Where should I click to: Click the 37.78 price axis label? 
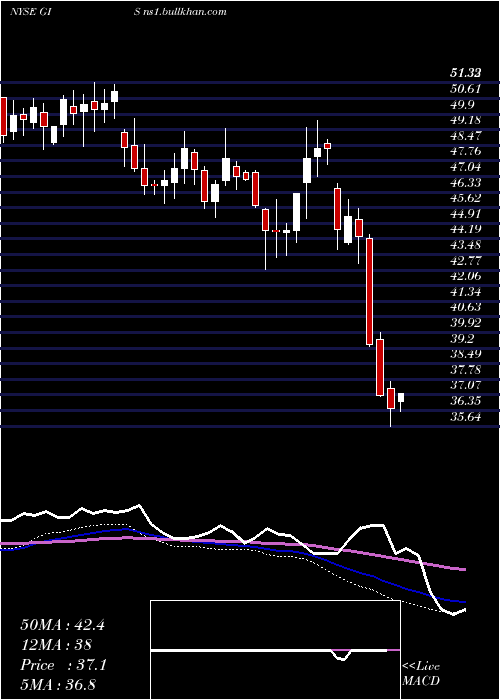click(465, 370)
